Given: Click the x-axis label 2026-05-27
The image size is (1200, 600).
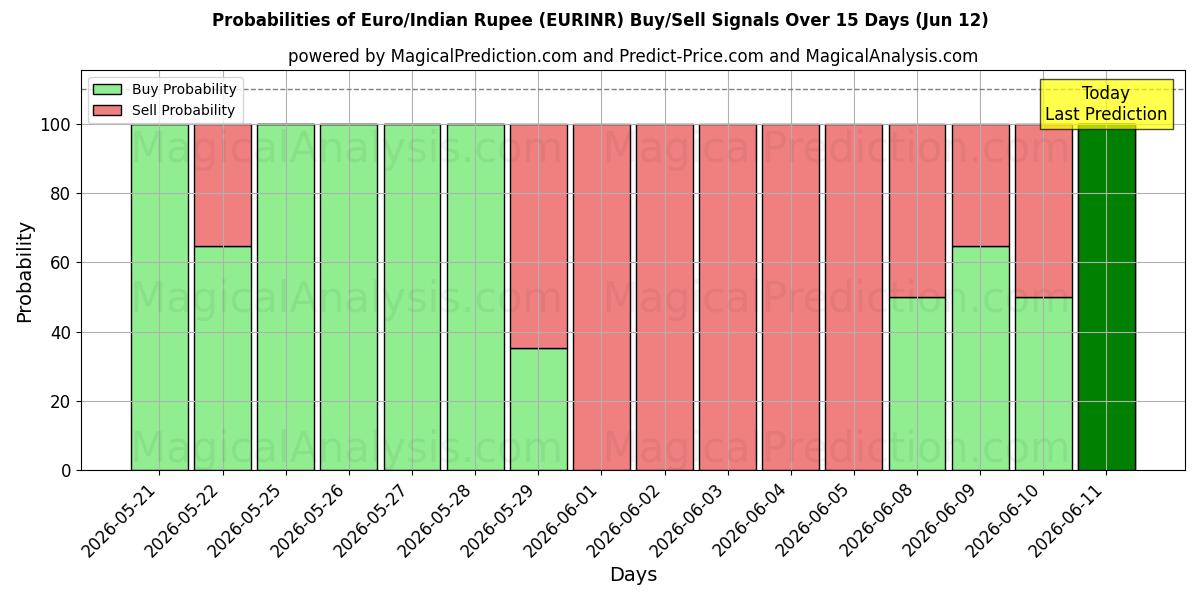Looking at the screenshot, I should tap(373, 518).
